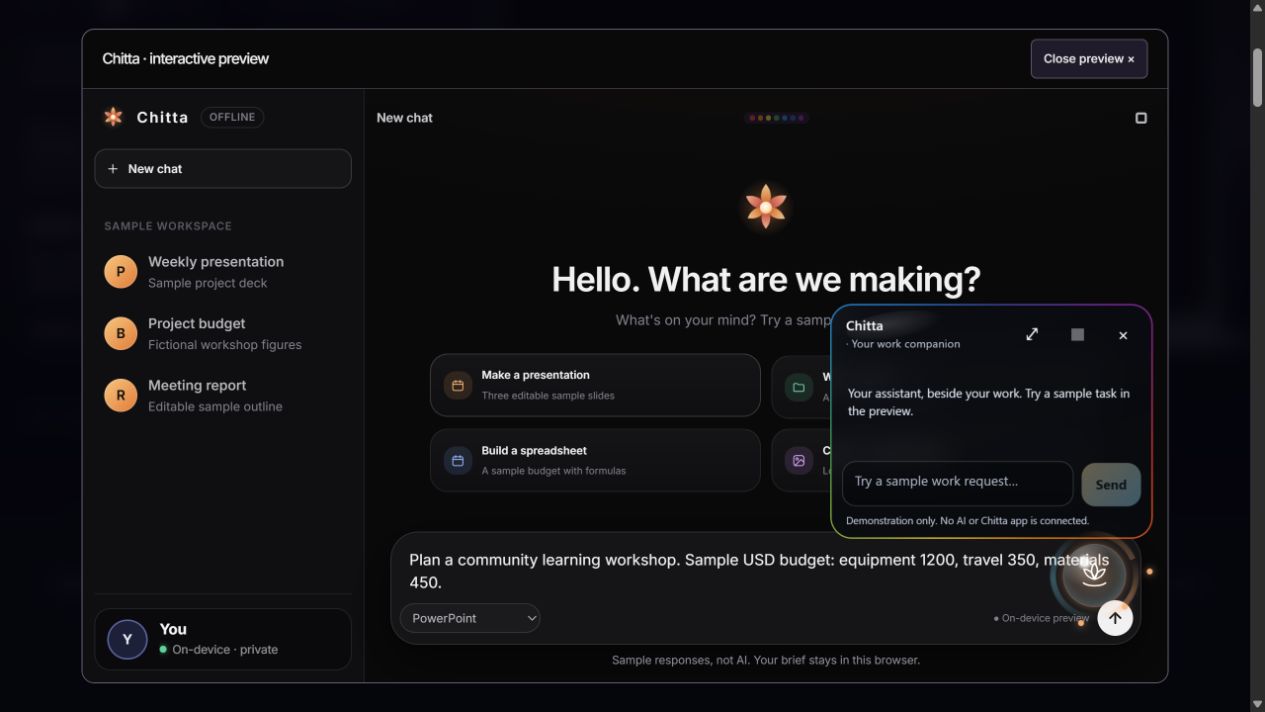Open the PowerPoint output type dropdown
This screenshot has height=712, width=1265.
click(470, 618)
